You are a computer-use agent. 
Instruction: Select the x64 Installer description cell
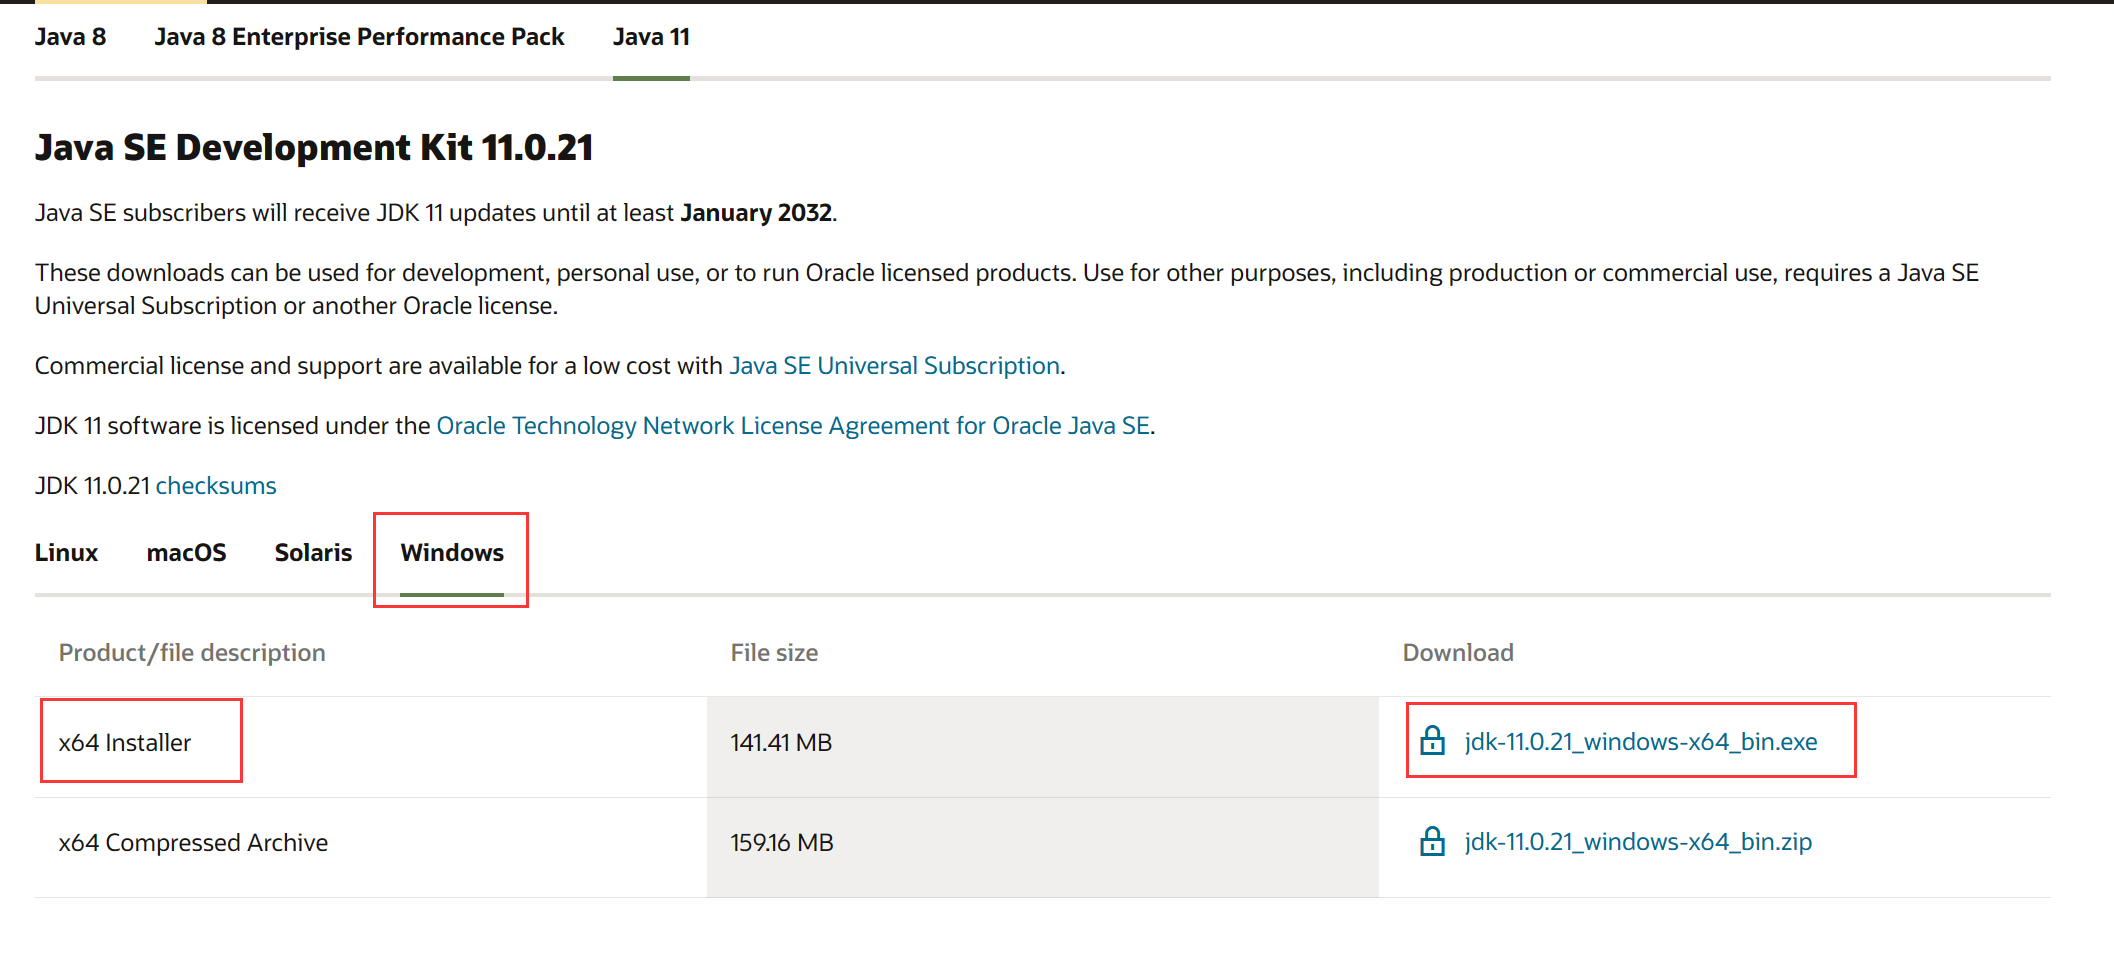(371, 747)
